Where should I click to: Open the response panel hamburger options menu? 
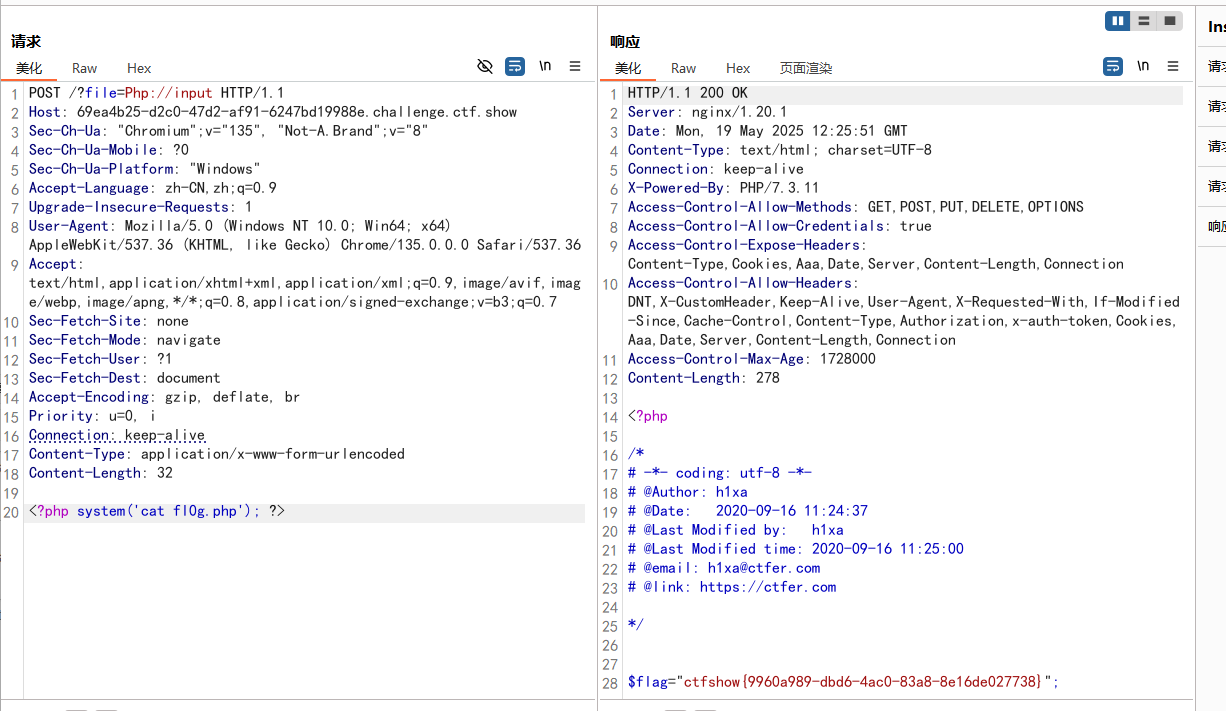(1173, 66)
